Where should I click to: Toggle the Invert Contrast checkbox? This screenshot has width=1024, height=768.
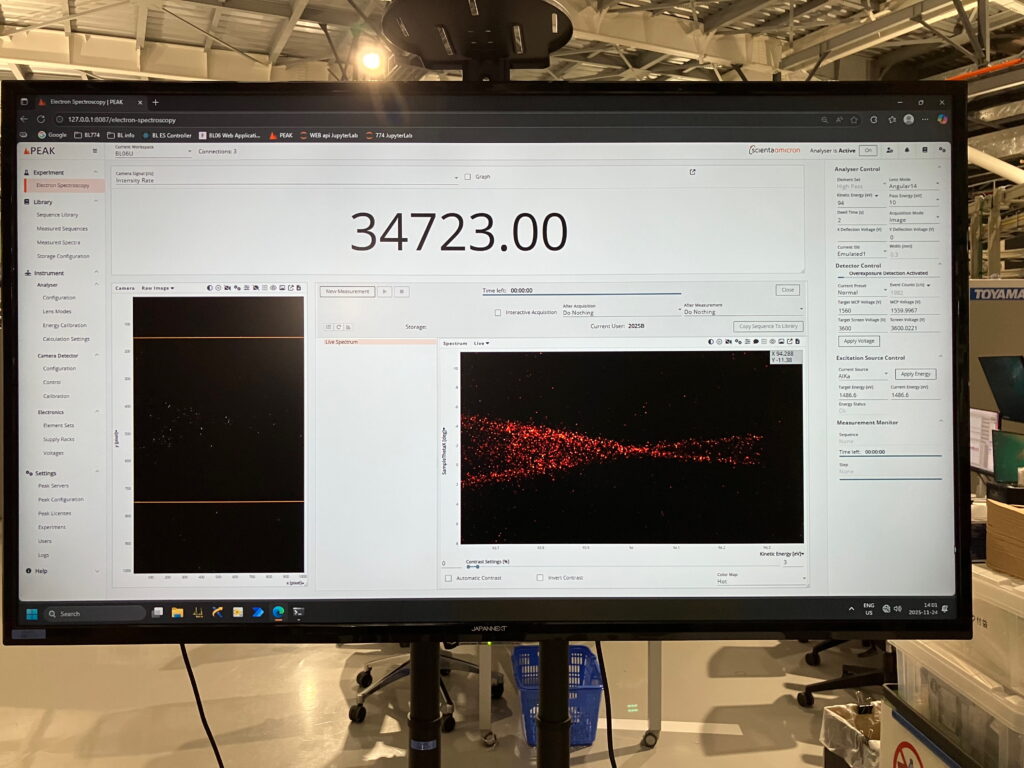(540, 578)
